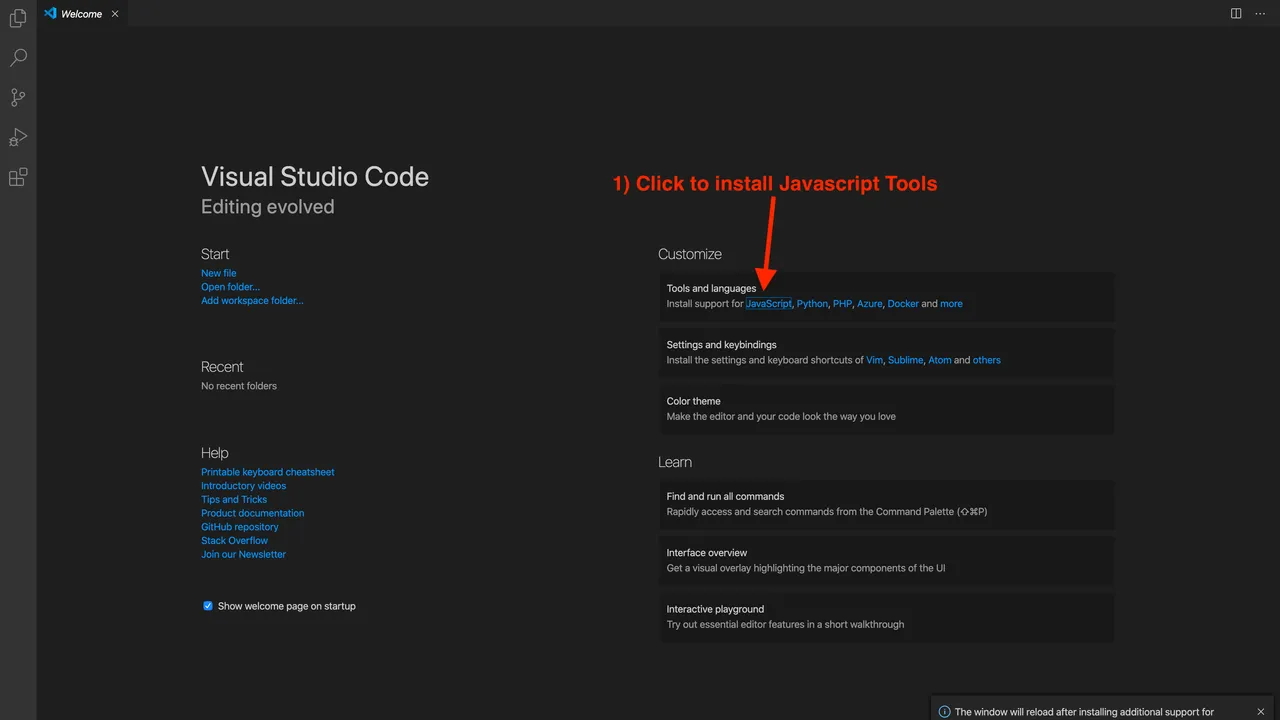Open Tips and Tricks link
This screenshot has height=720, width=1280.
tap(234, 499)
